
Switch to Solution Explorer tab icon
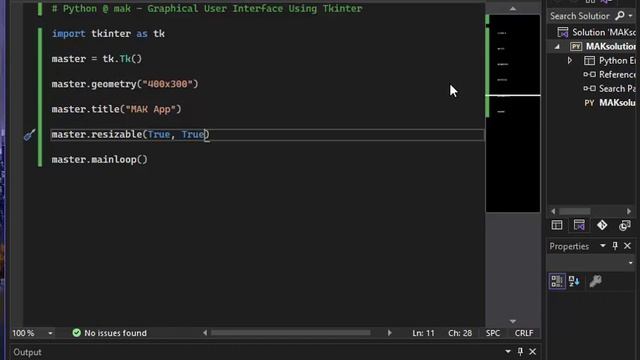(x=579, y=225)
